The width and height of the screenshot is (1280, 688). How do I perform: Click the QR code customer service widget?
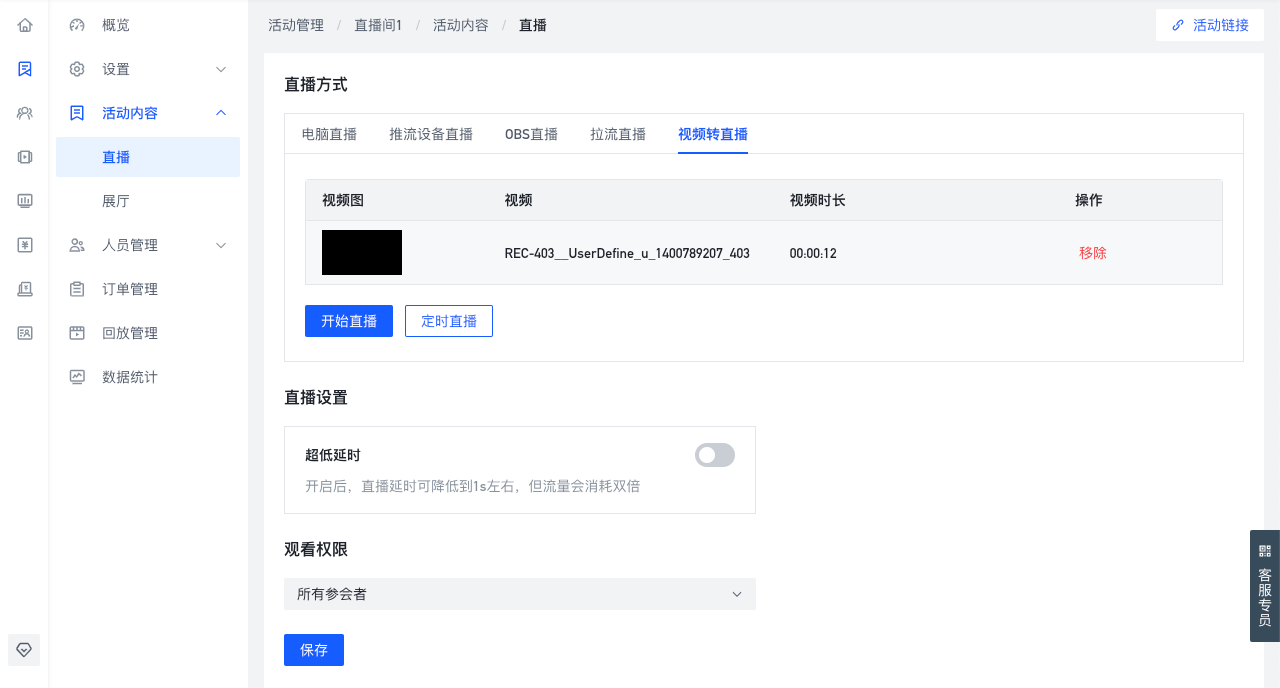[x=1265, y=586]
